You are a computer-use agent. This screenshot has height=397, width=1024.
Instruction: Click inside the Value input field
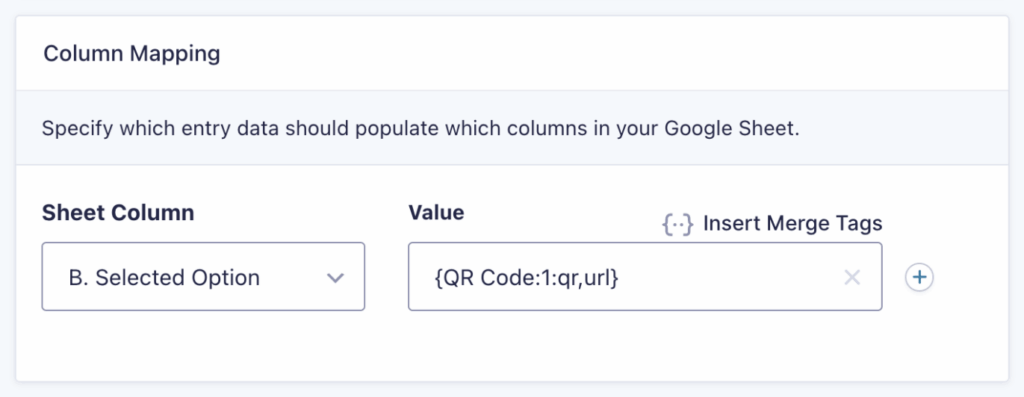pyautogui.click(x=645, y=277)
